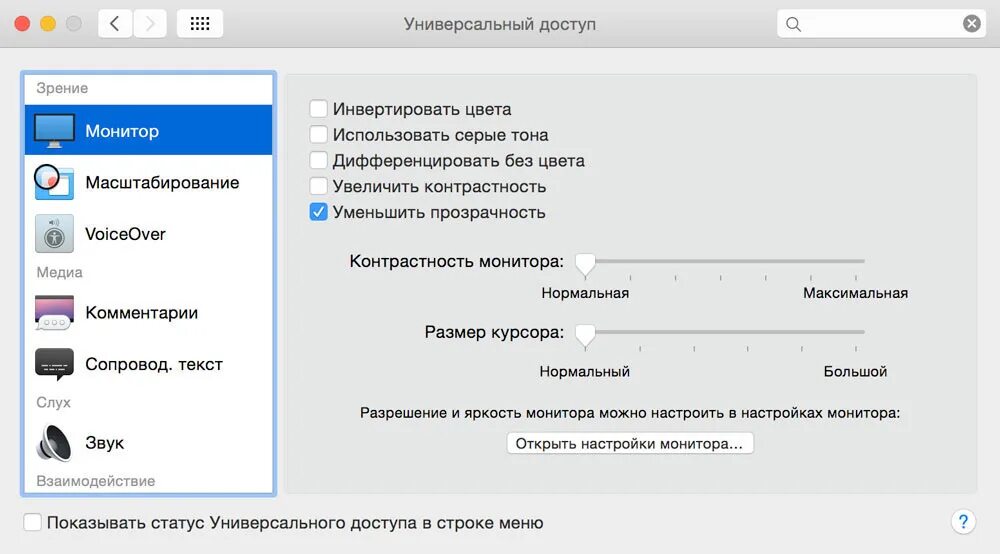Viewport: 1000px width, 554px height.
Task: Click the Зрение section header
Action: 62,88
